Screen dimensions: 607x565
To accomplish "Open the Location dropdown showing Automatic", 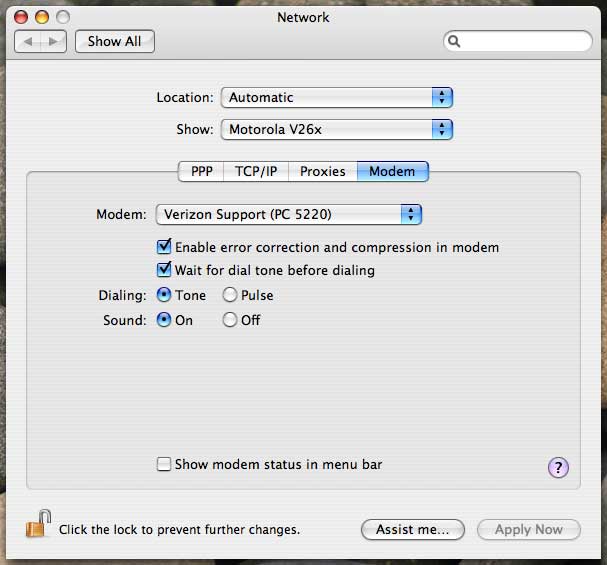I will [336, 98].
